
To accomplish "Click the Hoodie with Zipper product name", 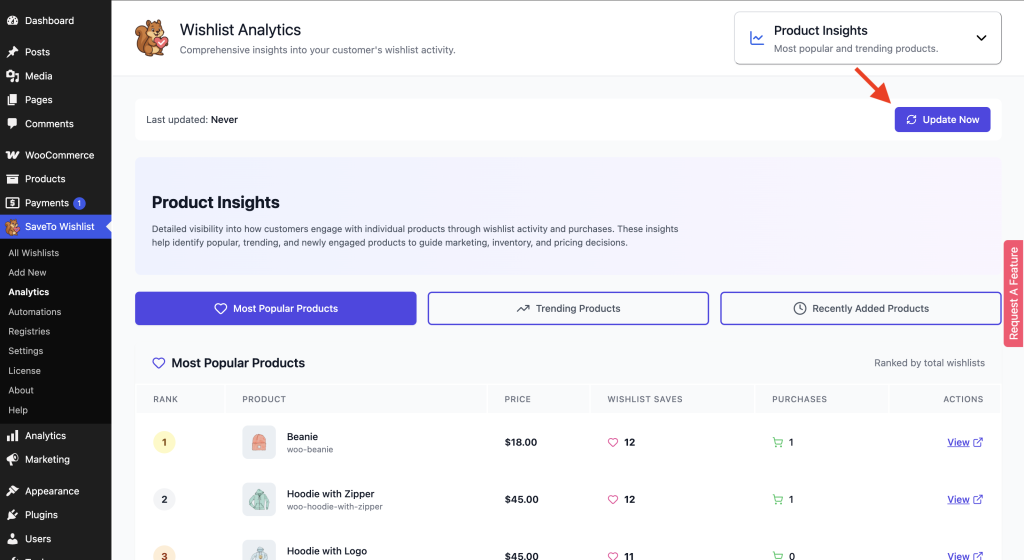I will tap(330, 494).
